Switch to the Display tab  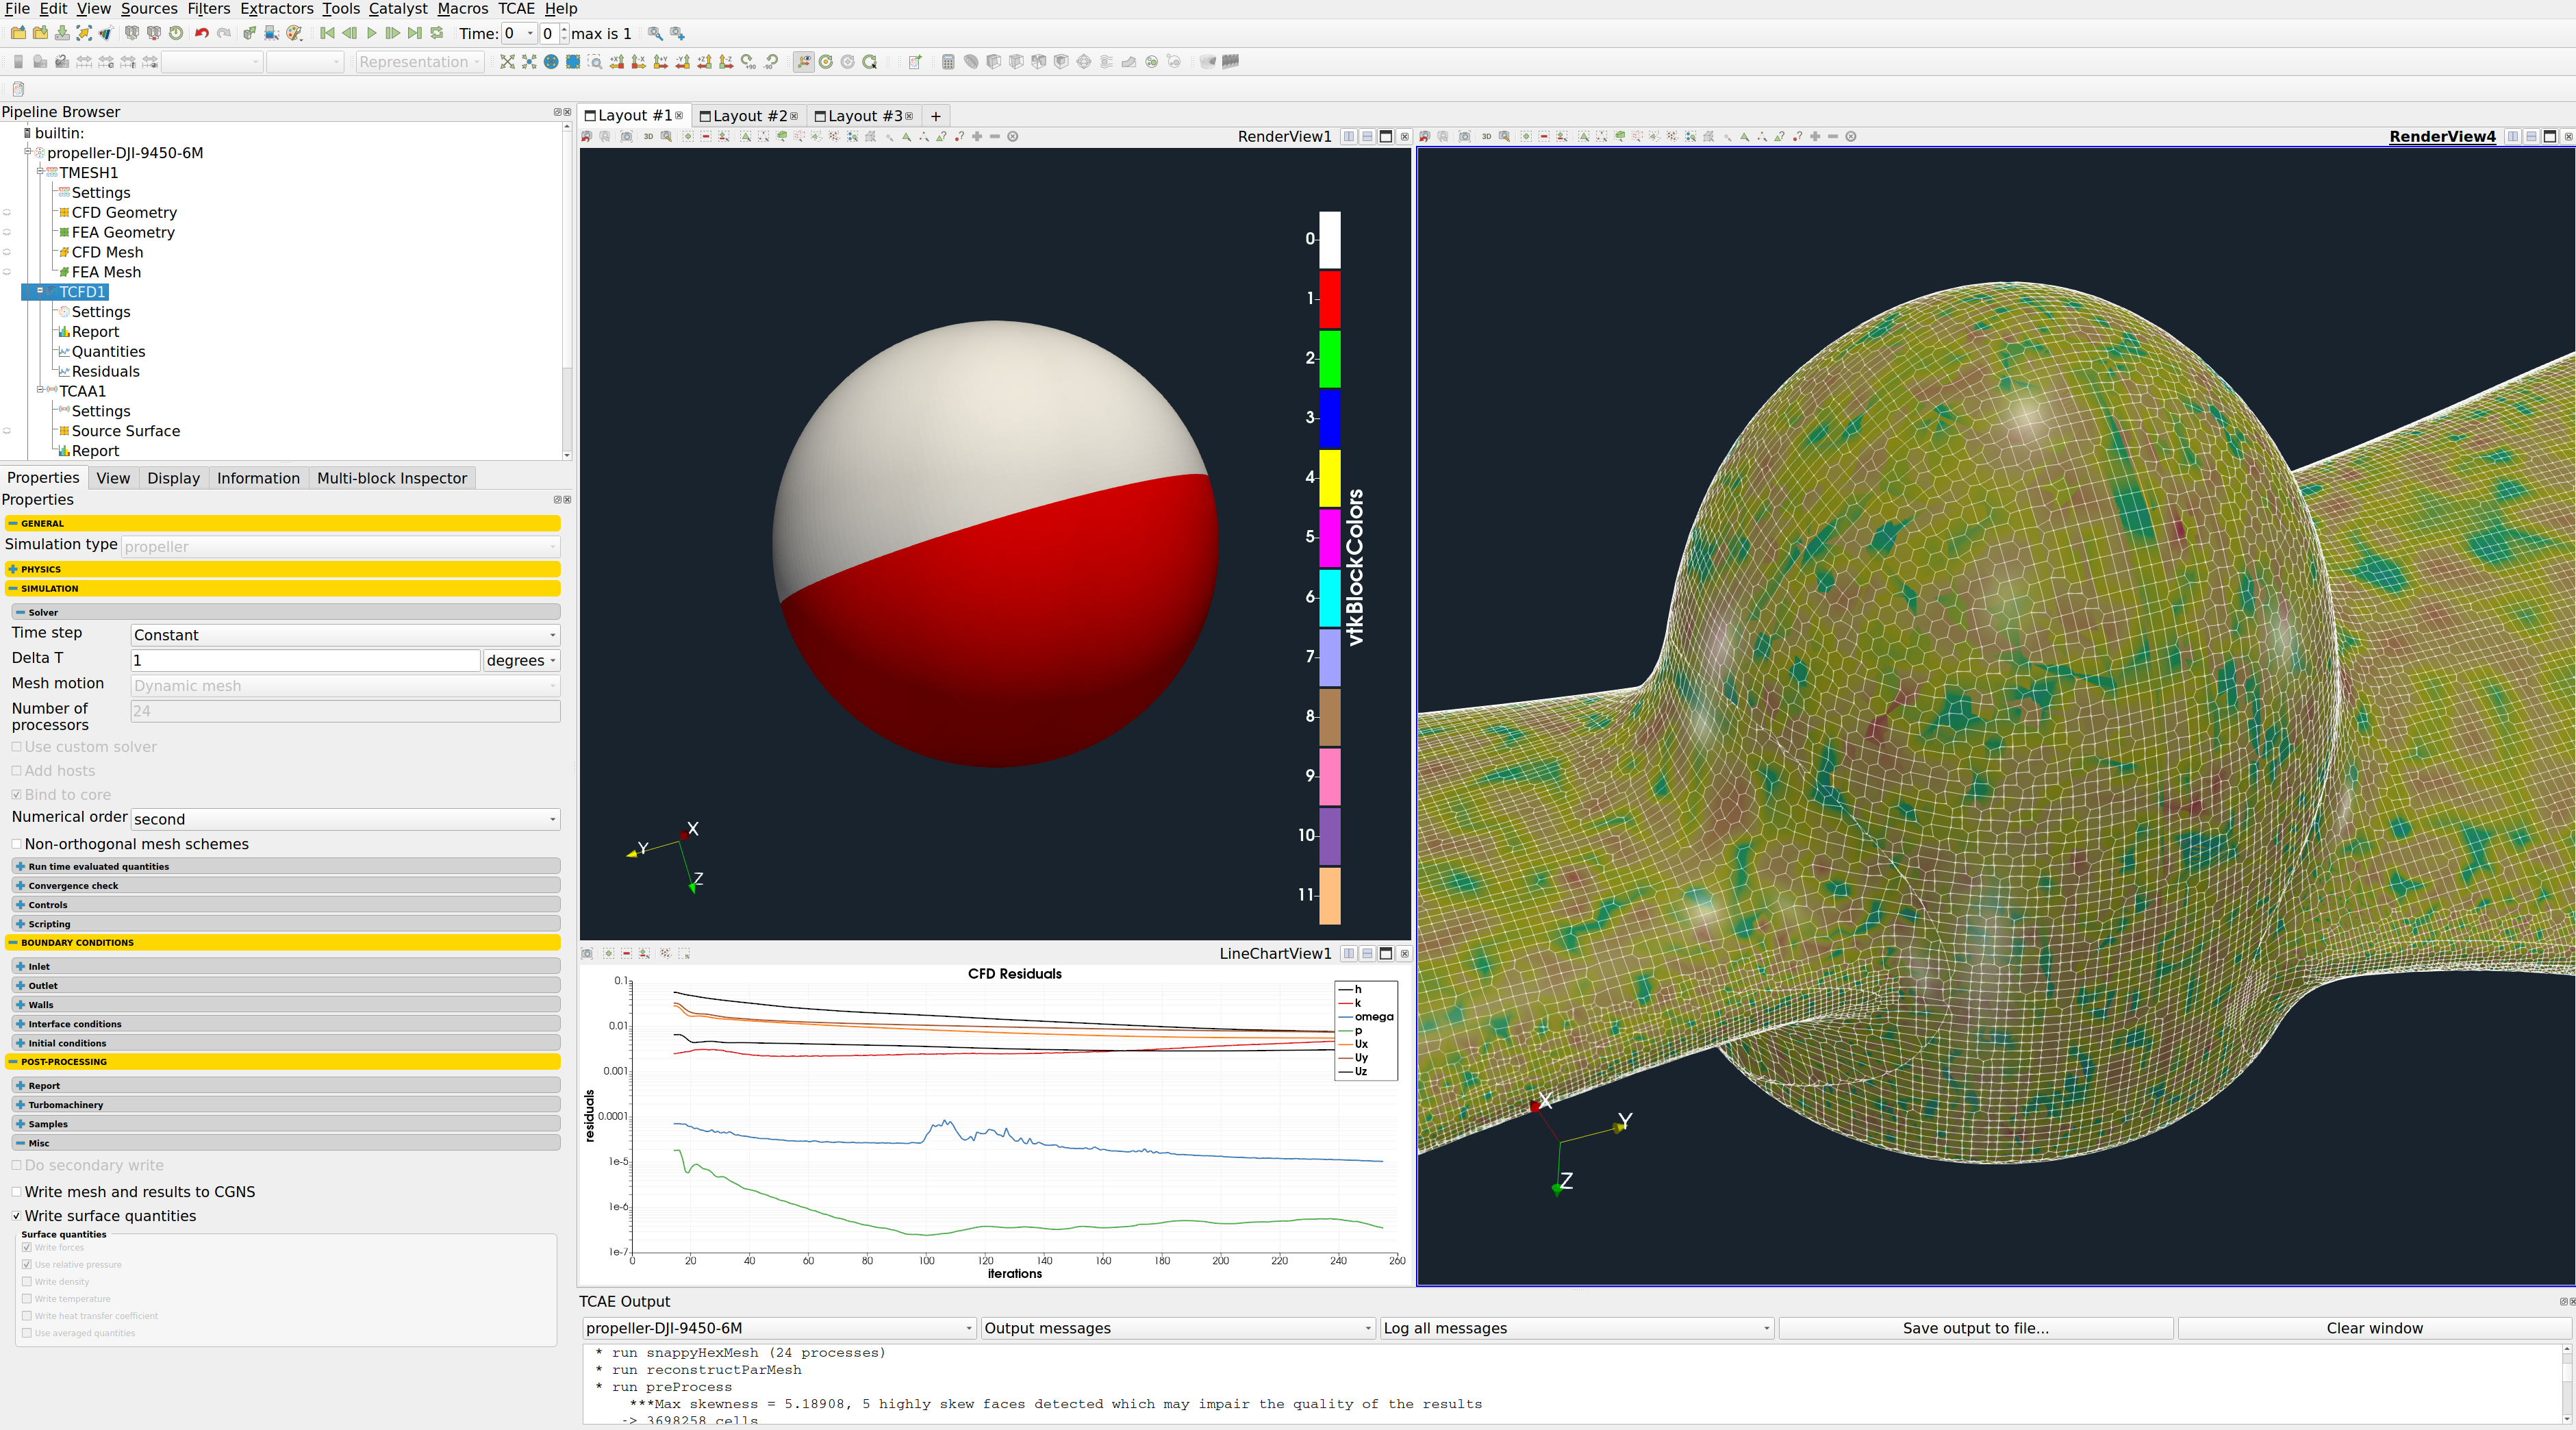pos(173,478)
